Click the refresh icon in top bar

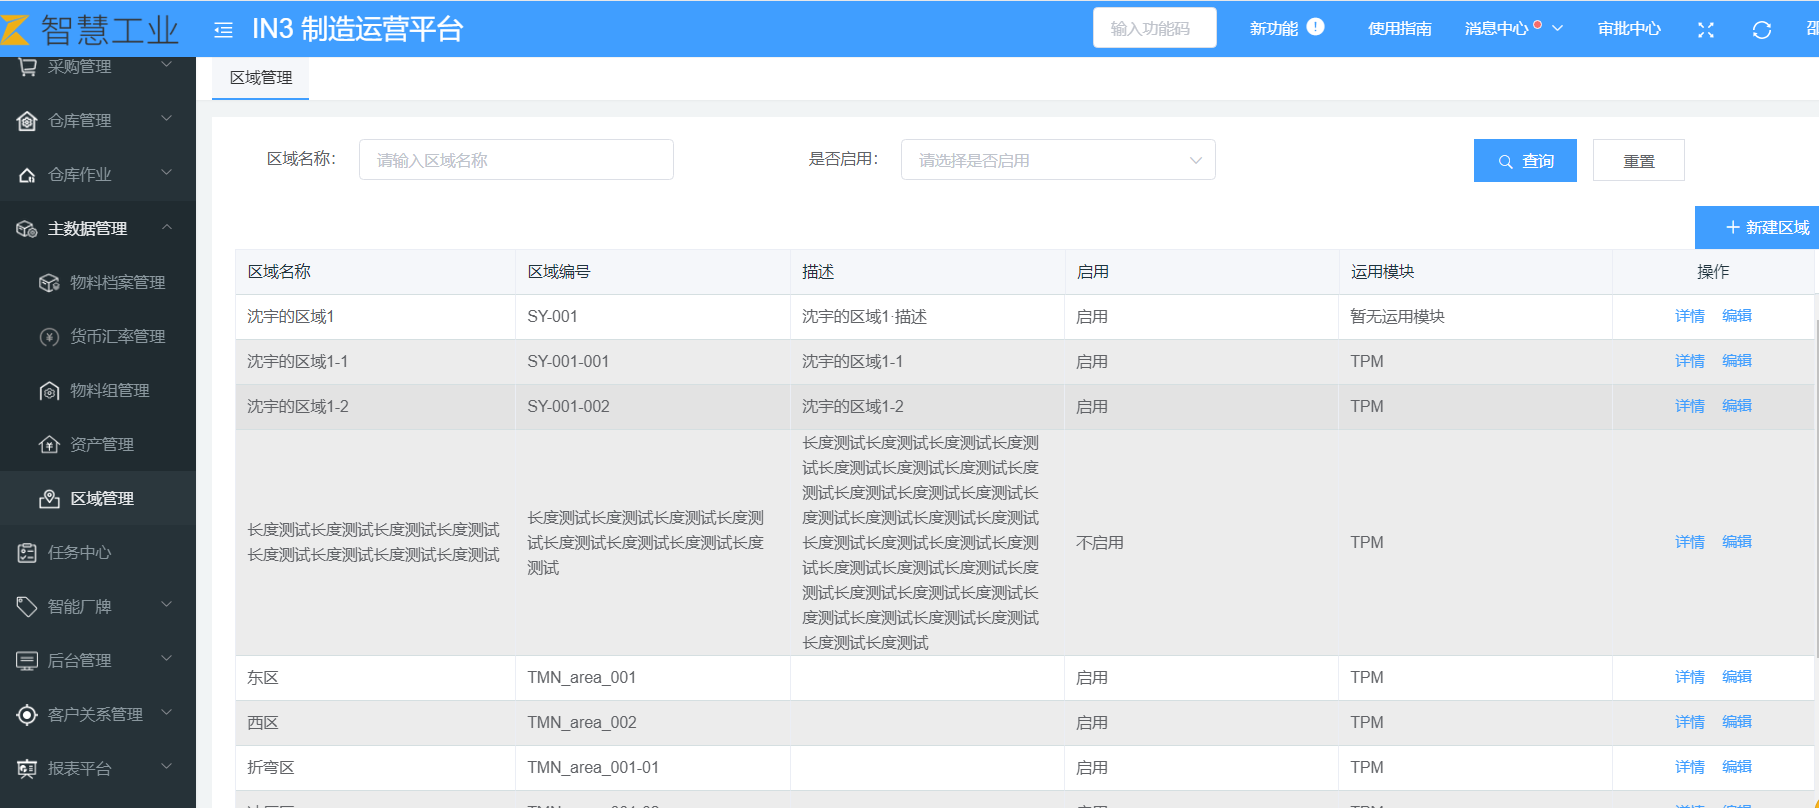(x=1762, y=30)
